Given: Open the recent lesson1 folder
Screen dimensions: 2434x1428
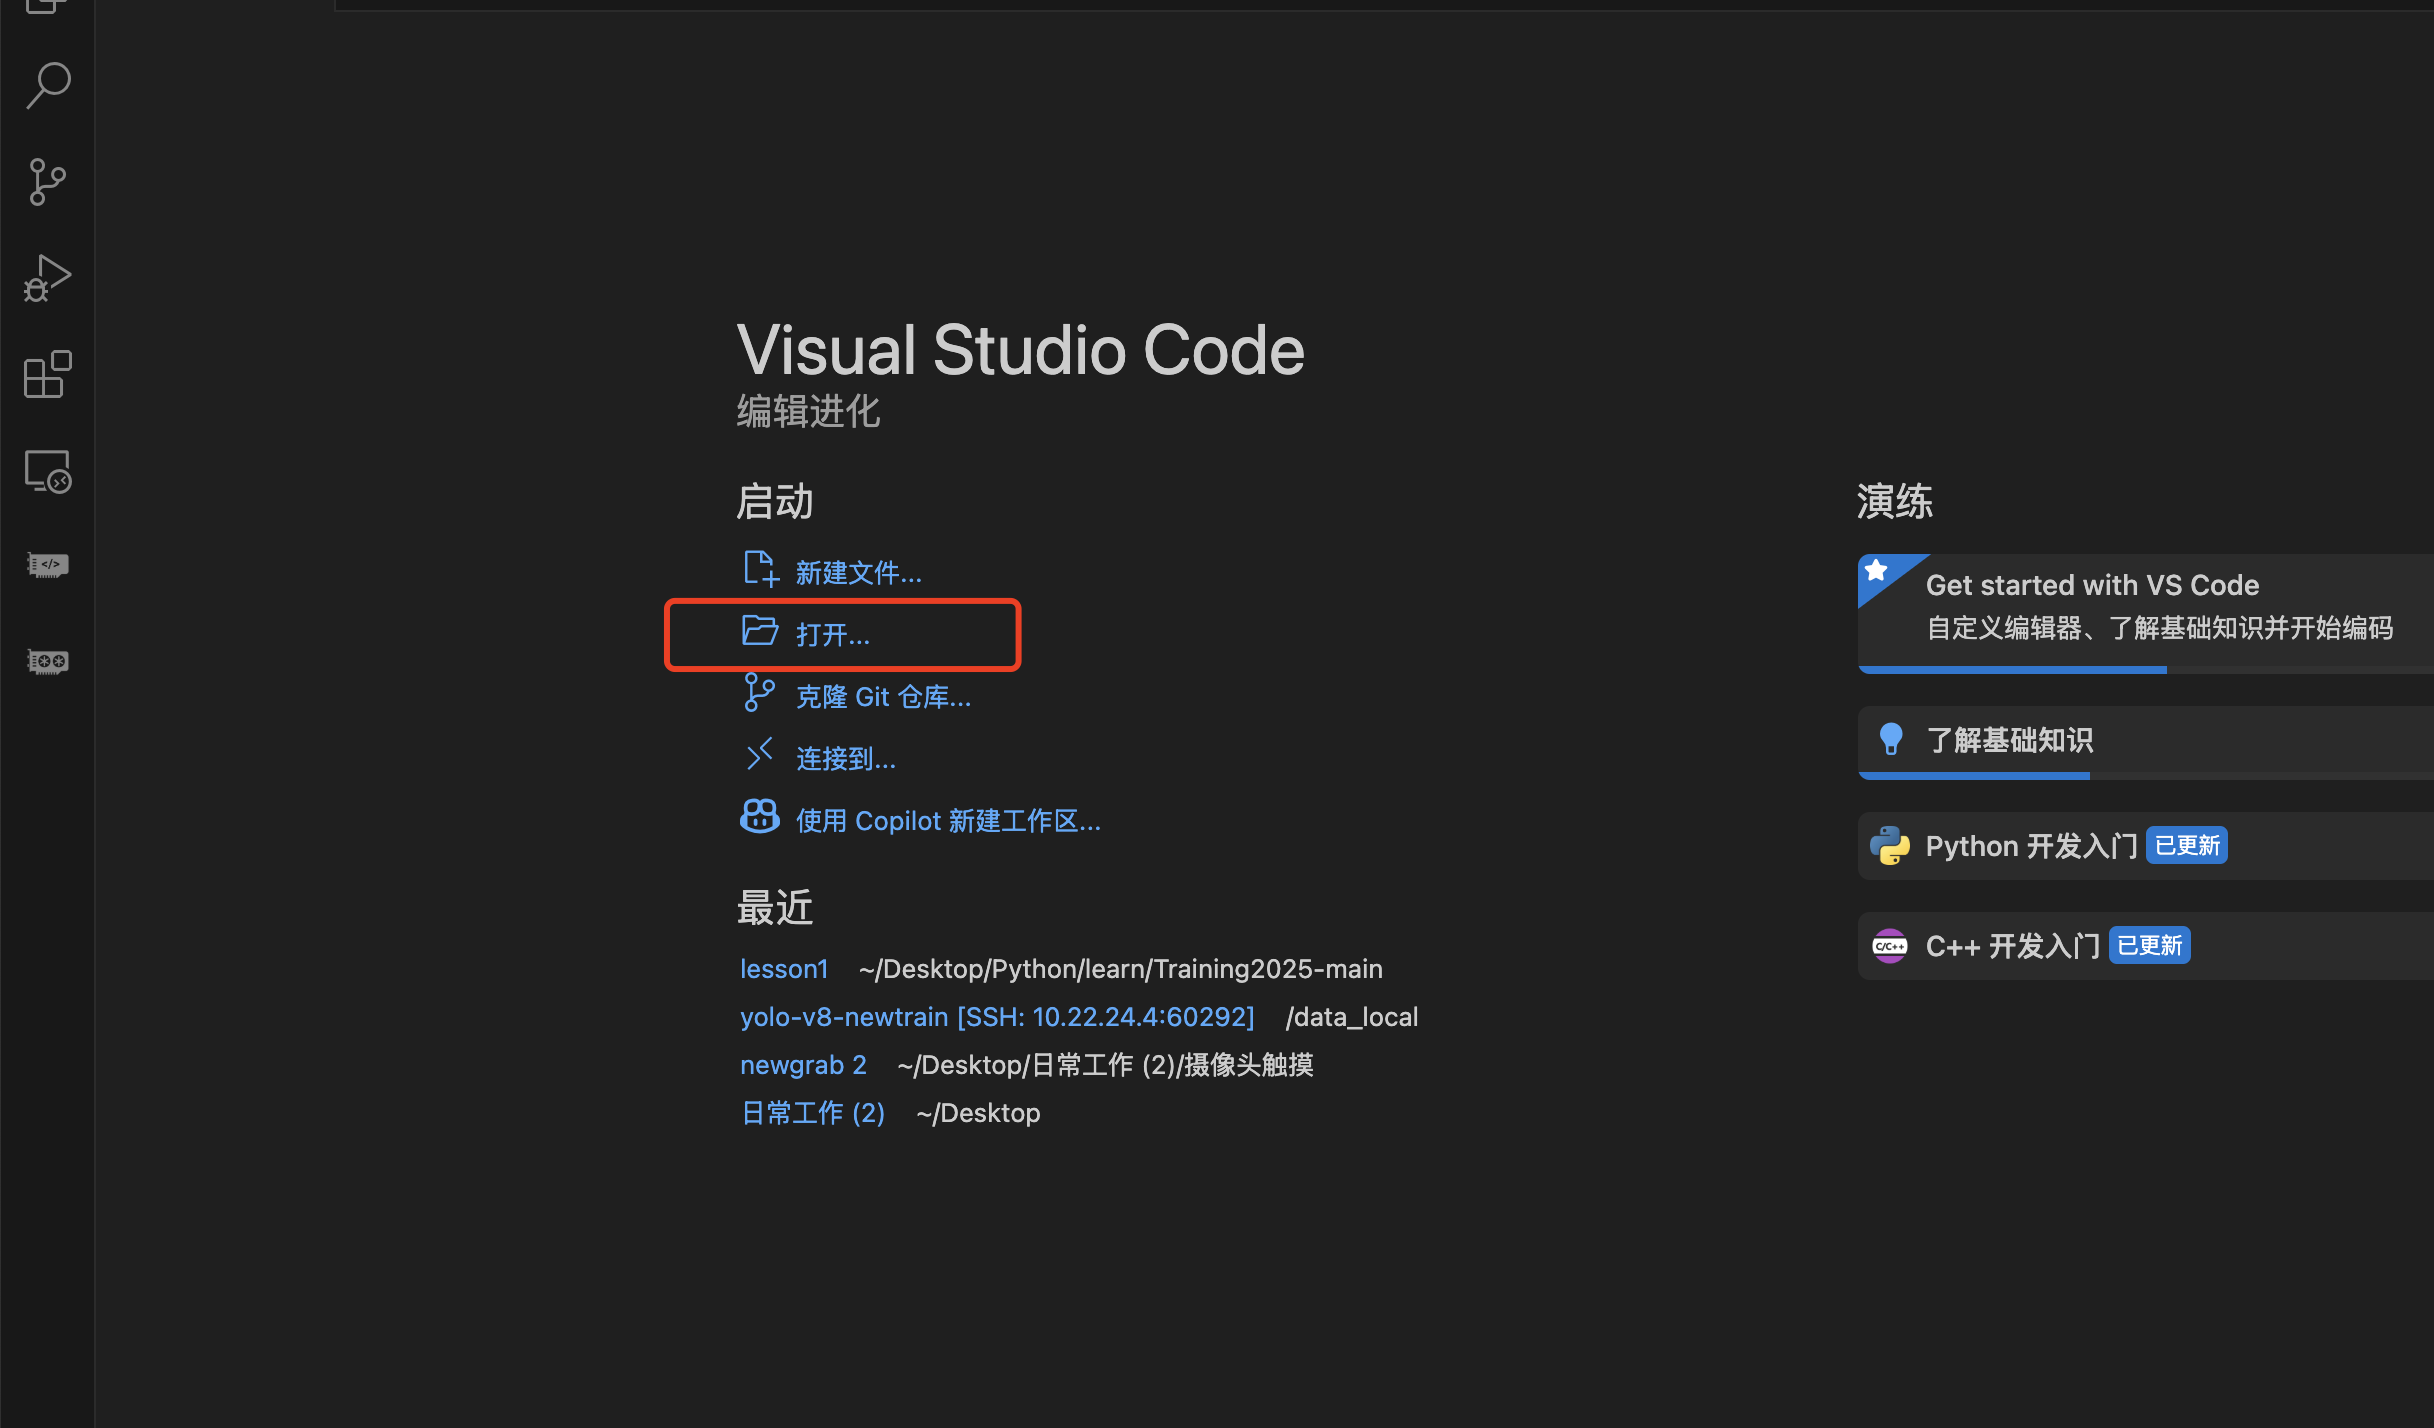Looking at the screenshot, I should (784, 969).
